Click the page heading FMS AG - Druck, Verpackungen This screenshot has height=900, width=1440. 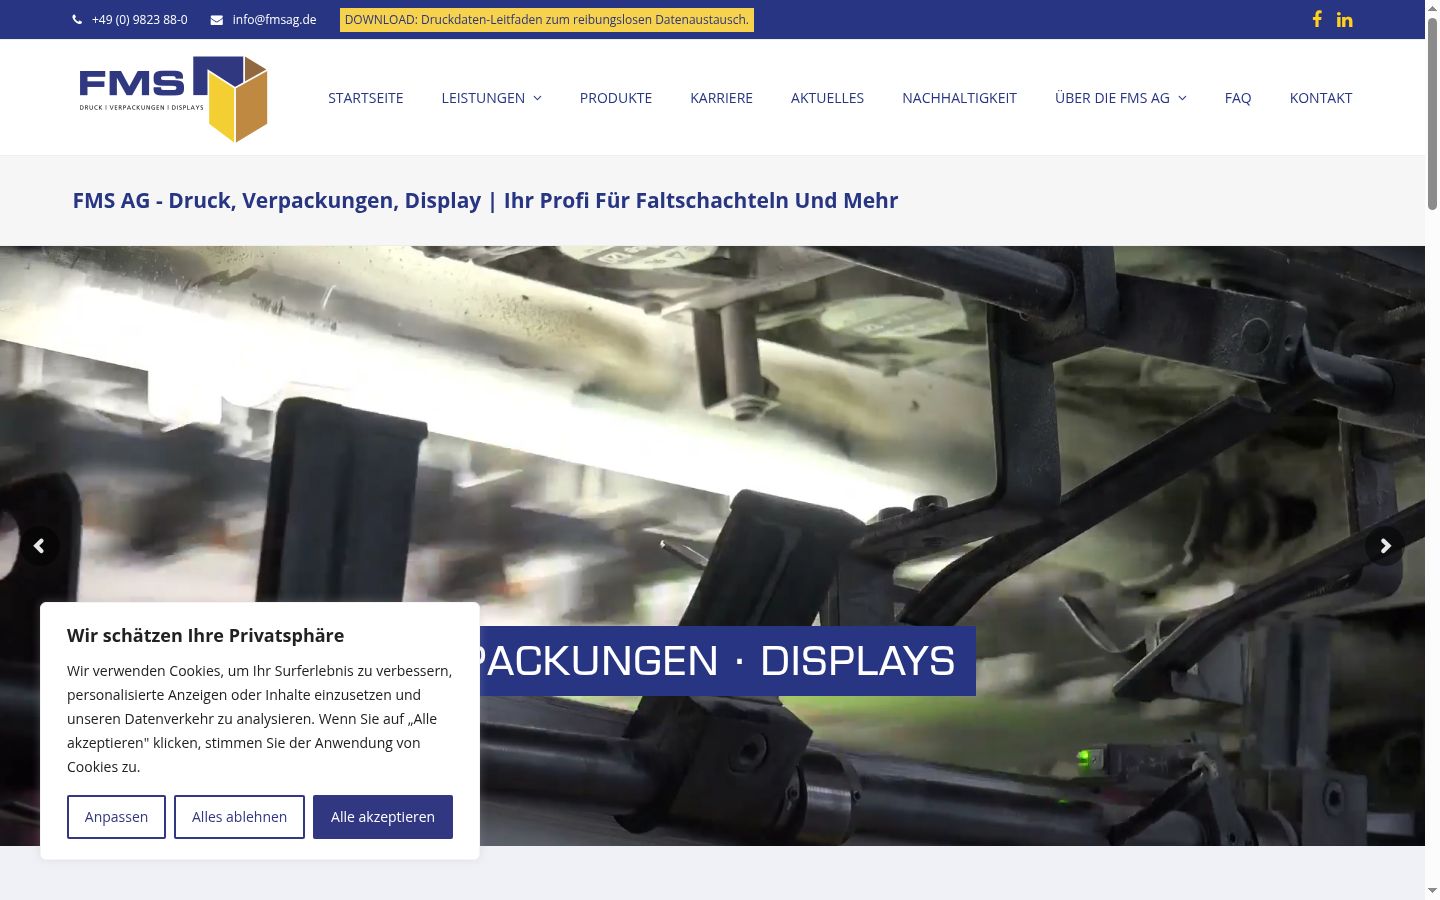tap(485, 200)
